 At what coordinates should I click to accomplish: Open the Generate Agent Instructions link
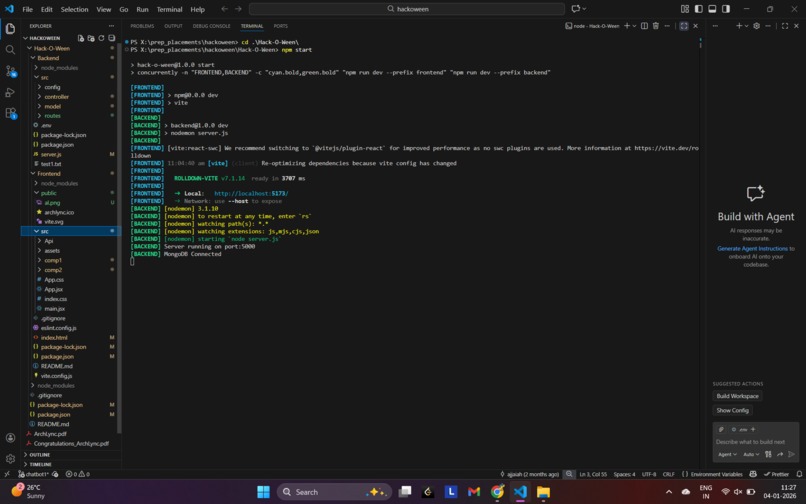point(753,248)
